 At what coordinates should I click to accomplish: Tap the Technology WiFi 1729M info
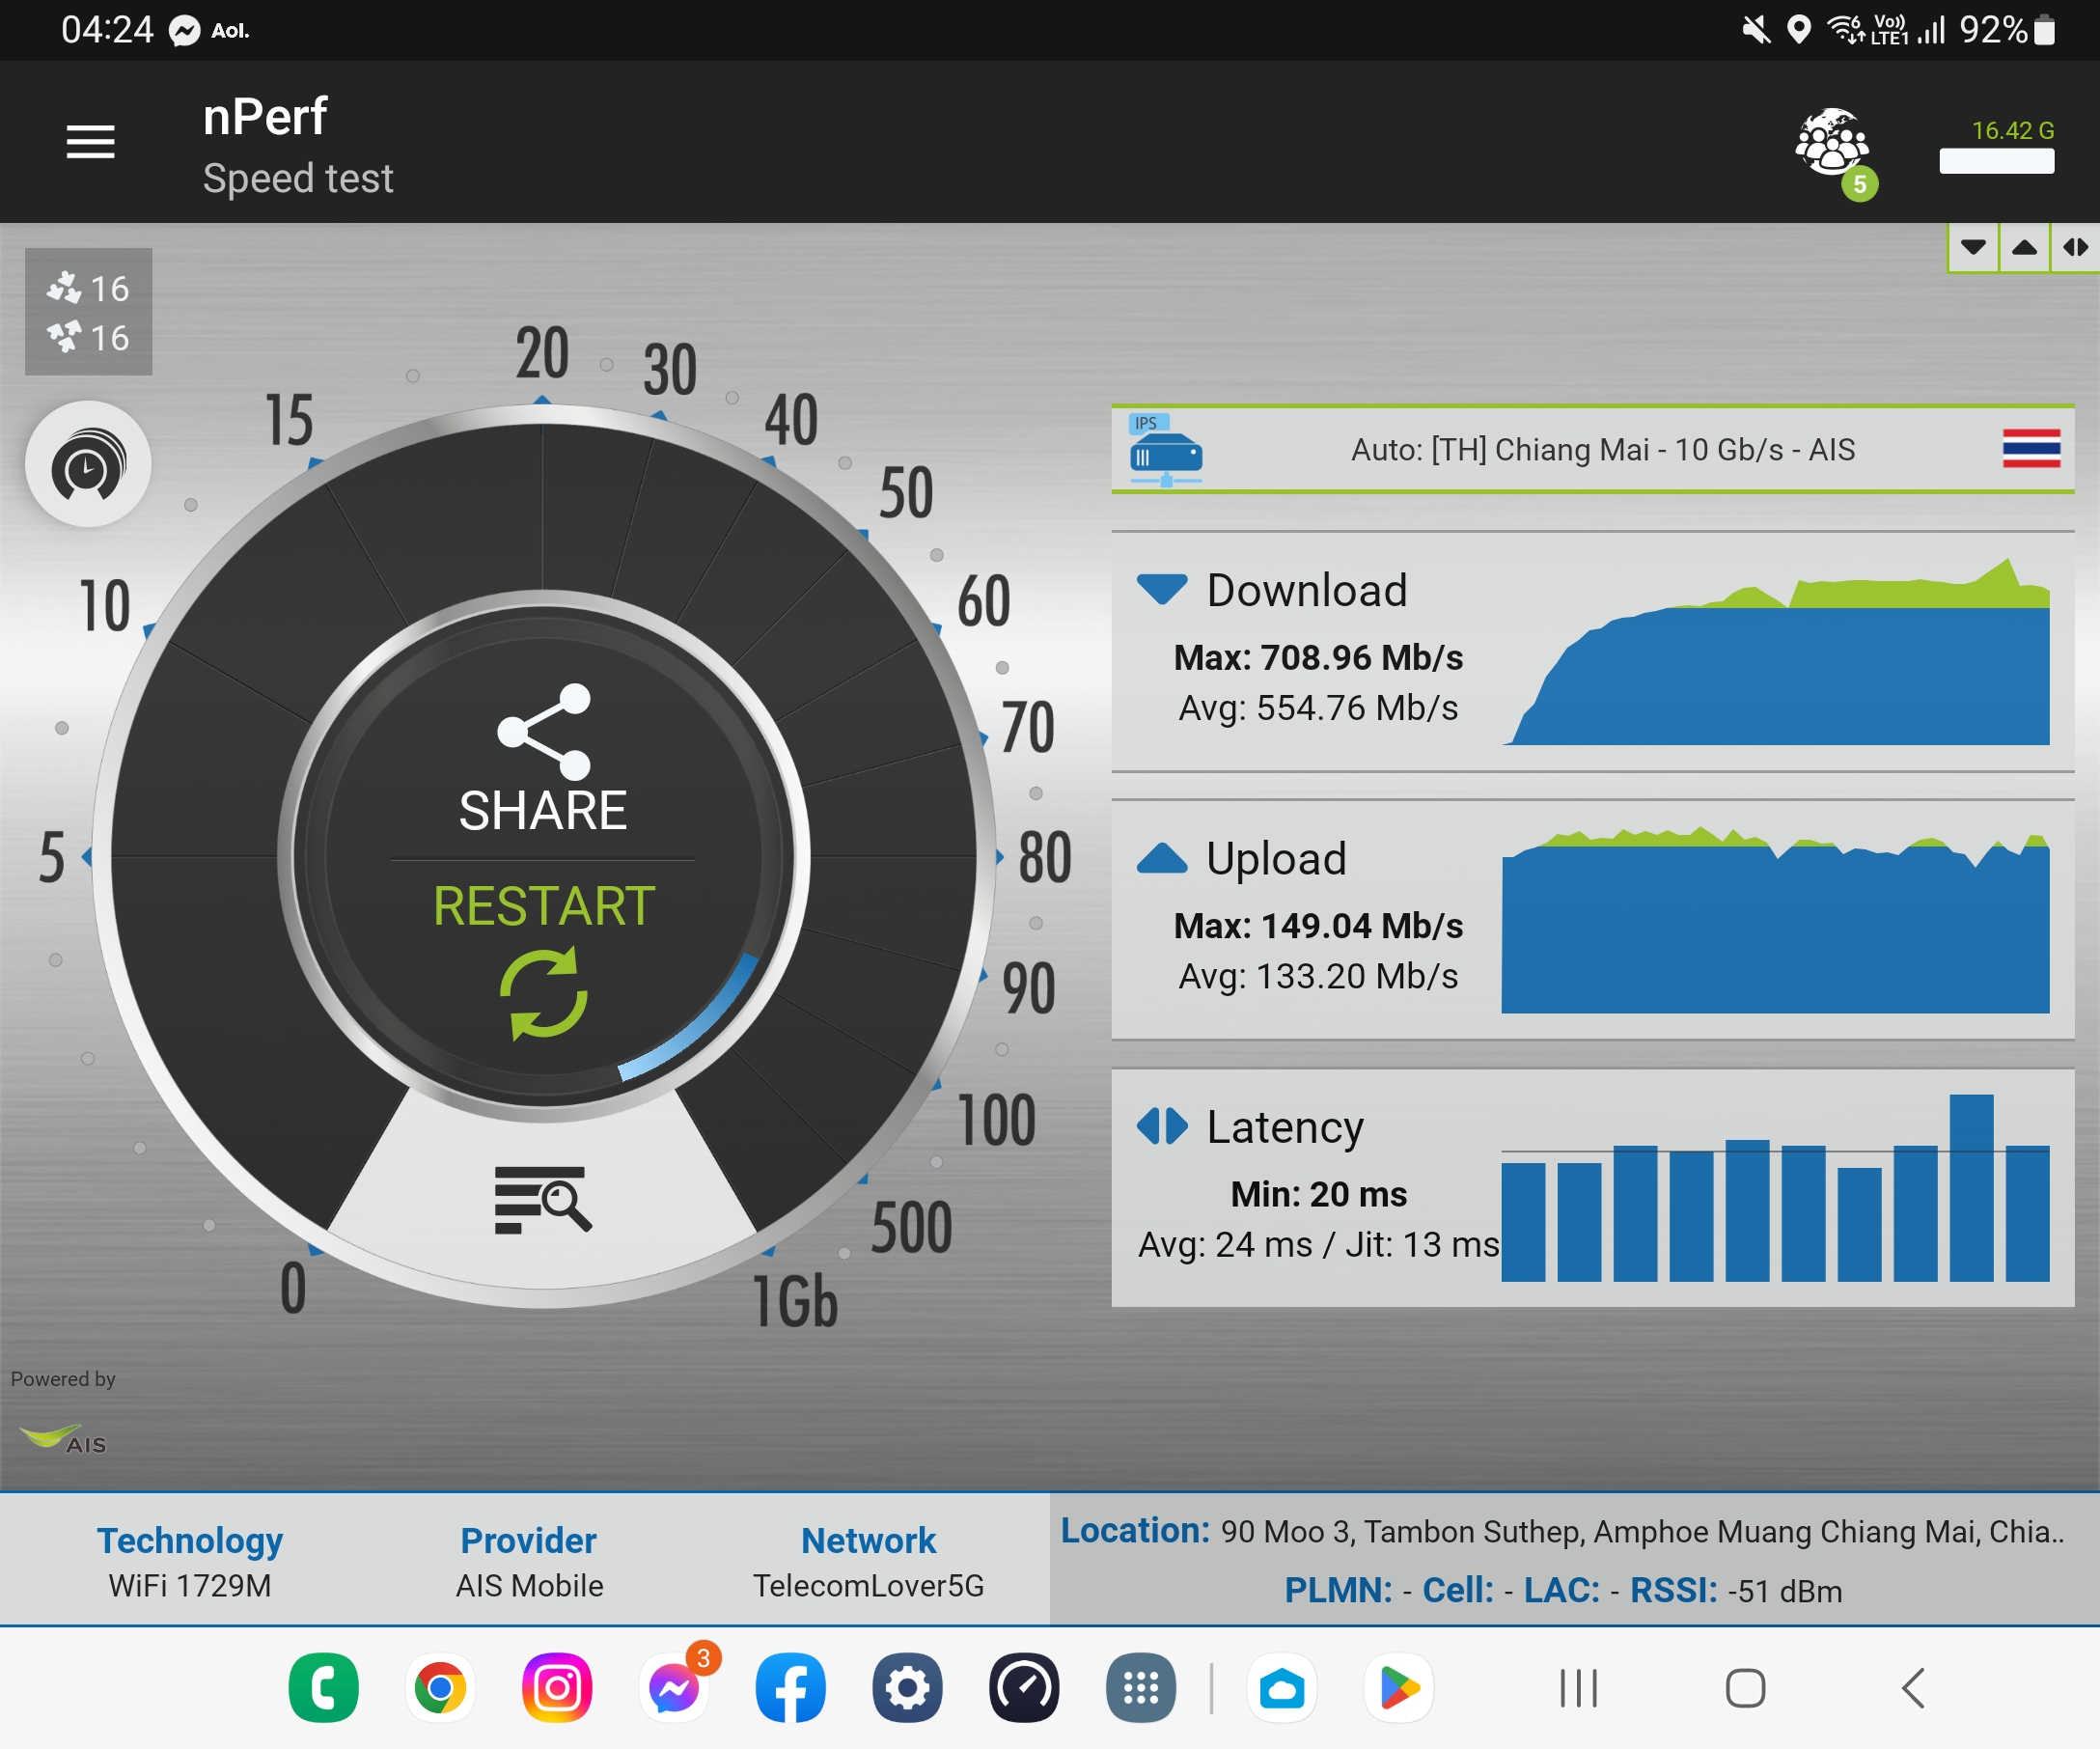click(x=190, y=1561)
